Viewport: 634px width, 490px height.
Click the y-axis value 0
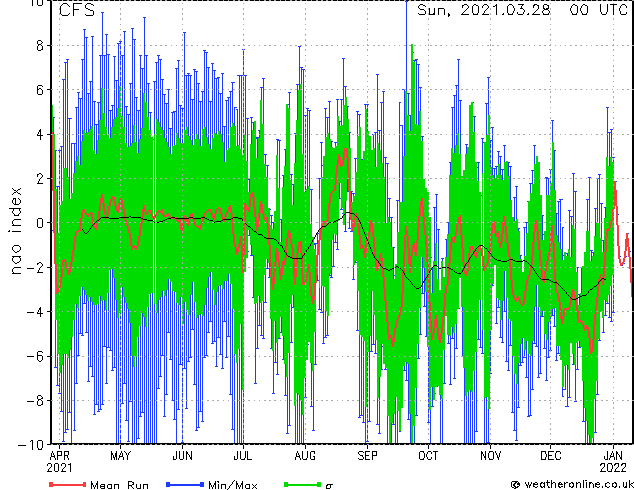coord(40,223)
